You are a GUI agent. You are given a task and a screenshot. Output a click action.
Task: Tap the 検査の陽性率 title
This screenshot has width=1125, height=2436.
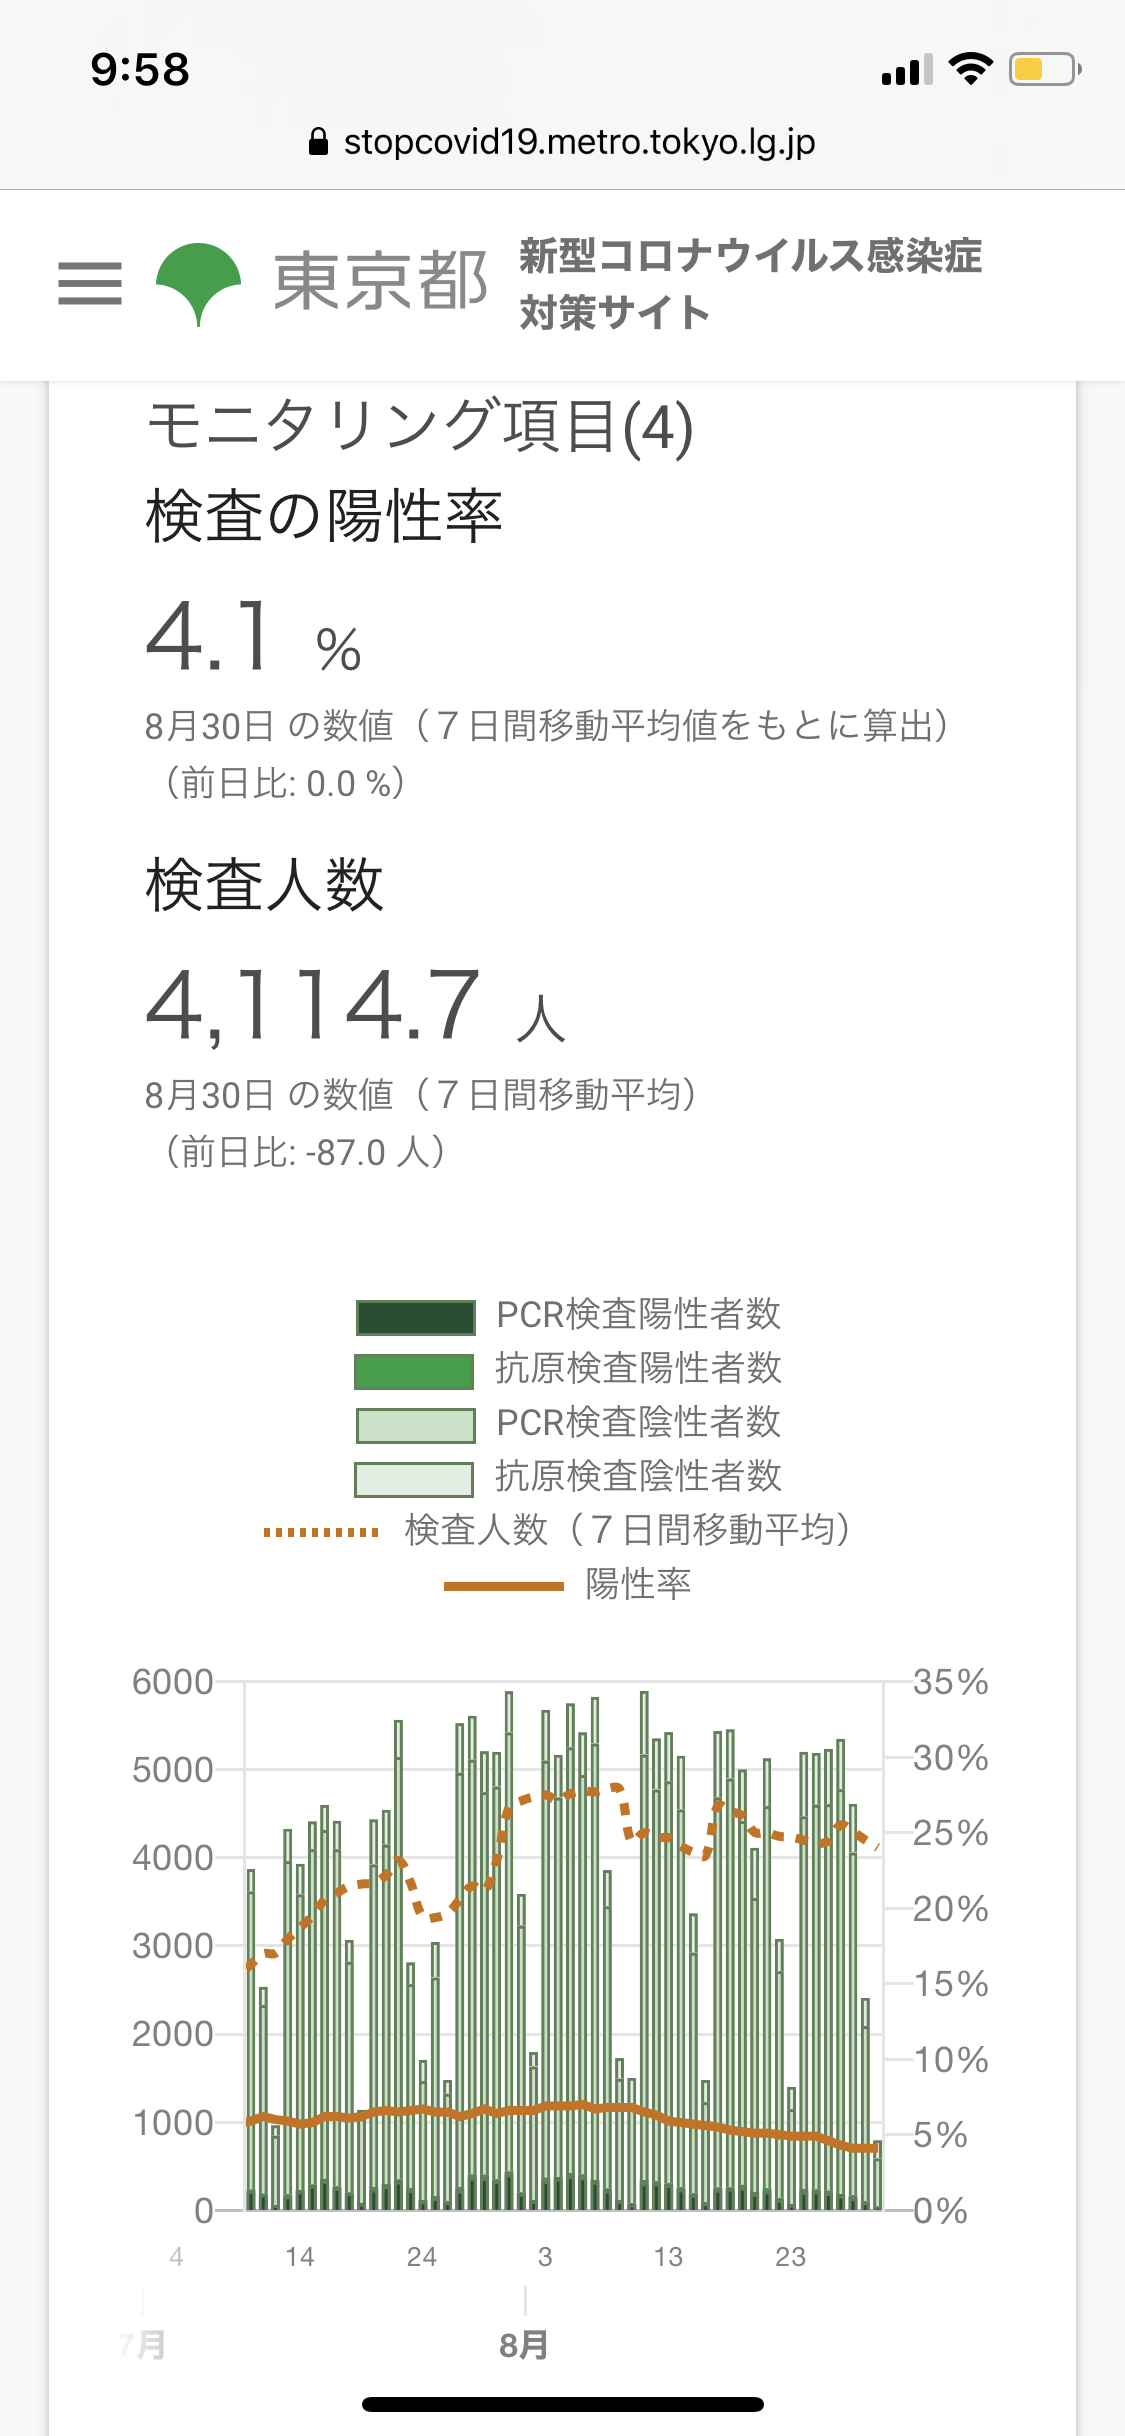(324, 516)
